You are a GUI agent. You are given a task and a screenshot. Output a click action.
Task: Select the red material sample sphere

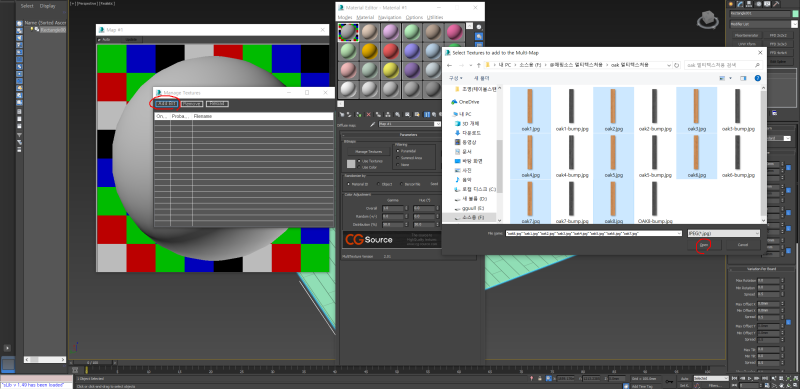coord(391,51)
